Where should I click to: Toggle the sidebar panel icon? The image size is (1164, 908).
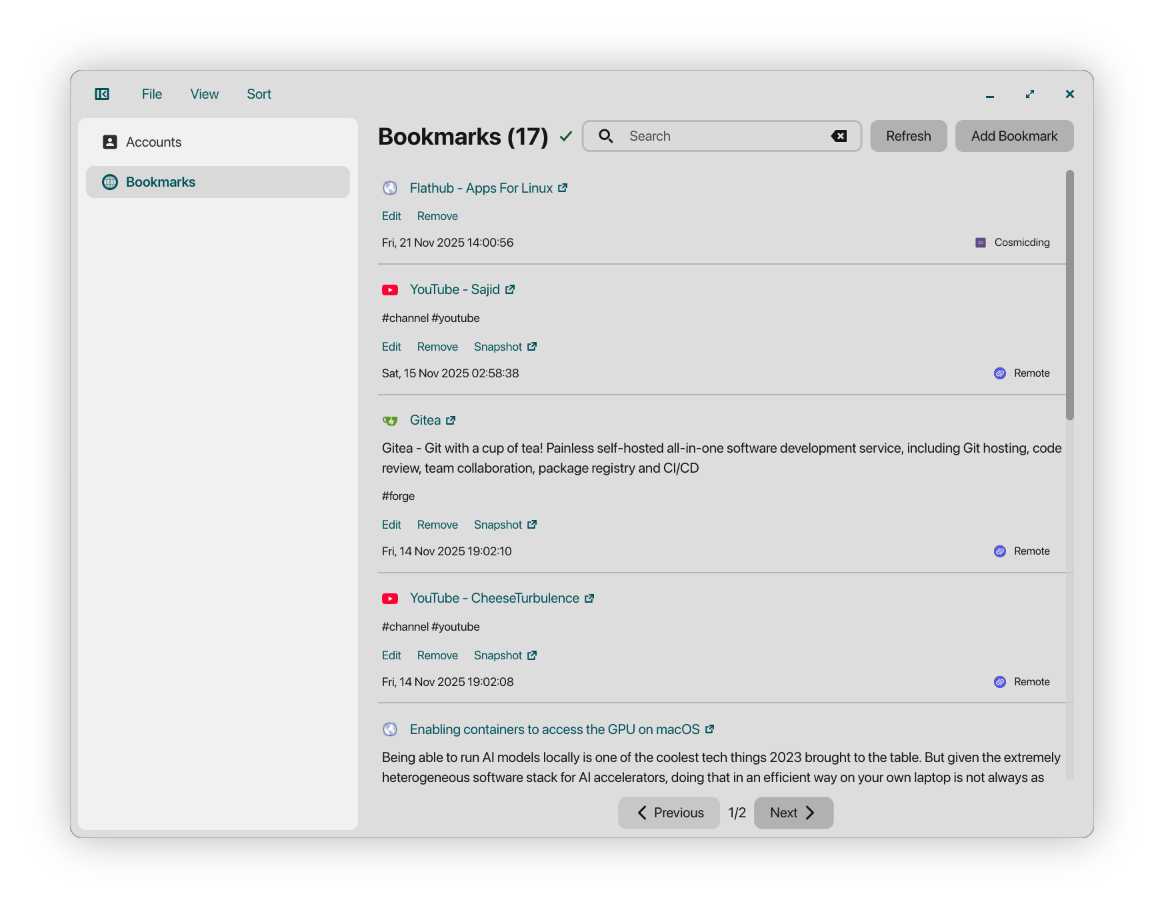pos(102,94)
